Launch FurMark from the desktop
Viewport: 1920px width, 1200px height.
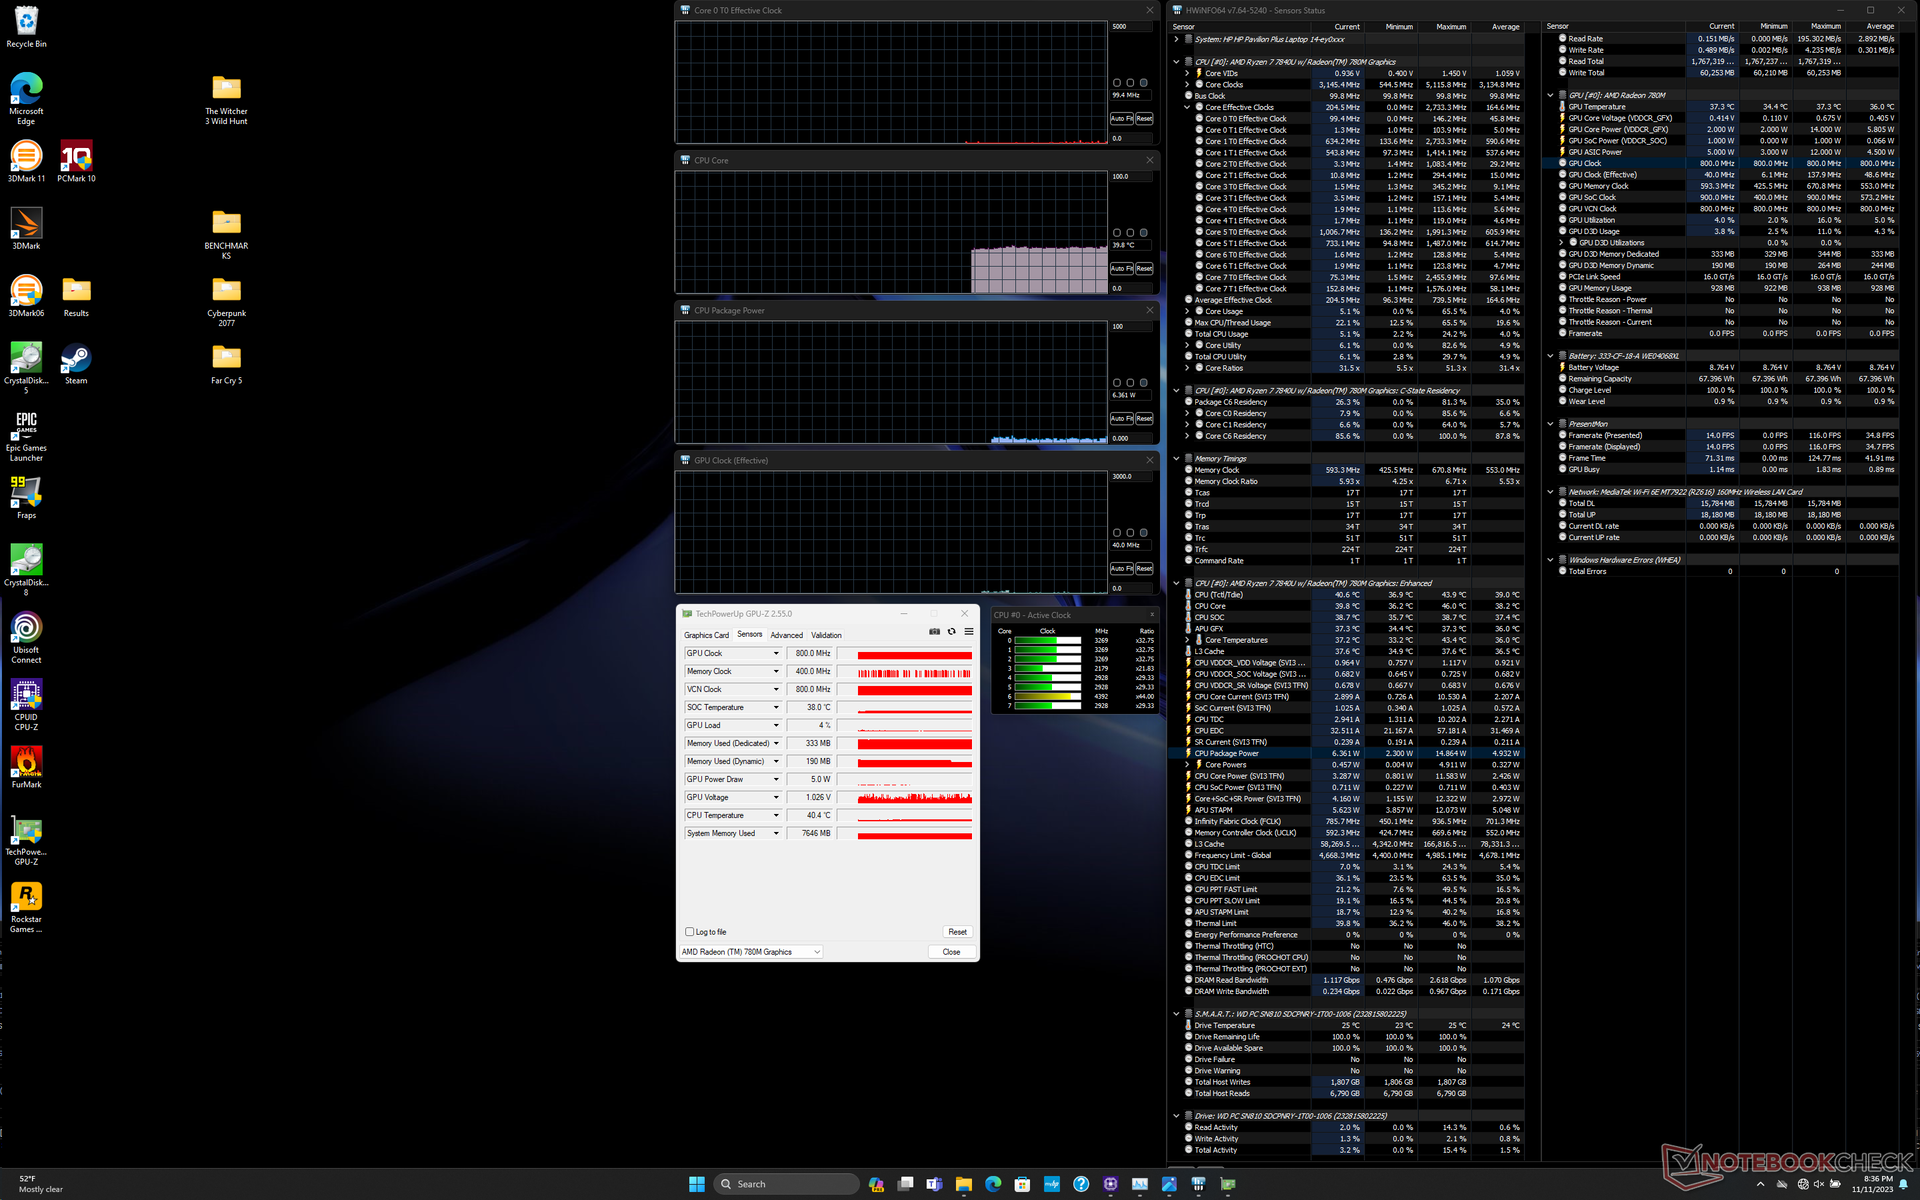click(x=26, y=768)
